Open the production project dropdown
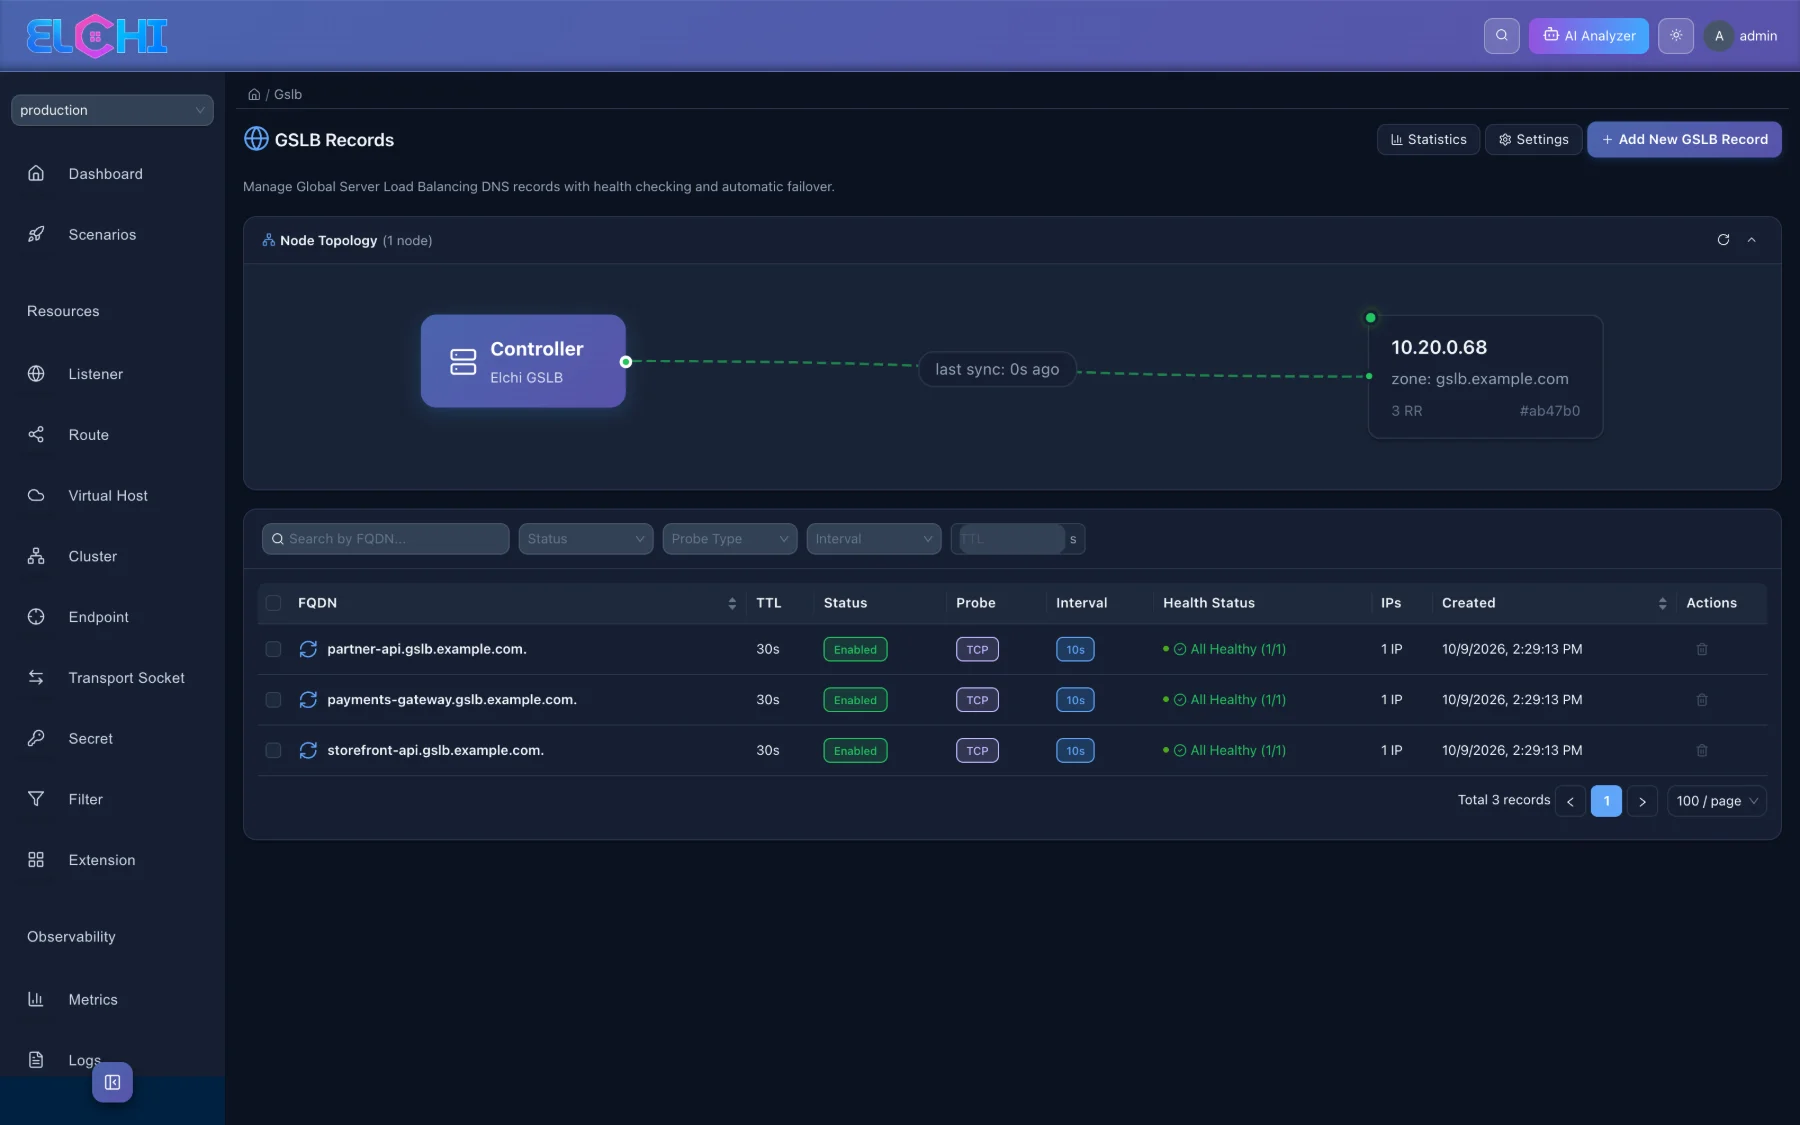The height and width of the screenshot is (1125, 1800). coord(112,110)
